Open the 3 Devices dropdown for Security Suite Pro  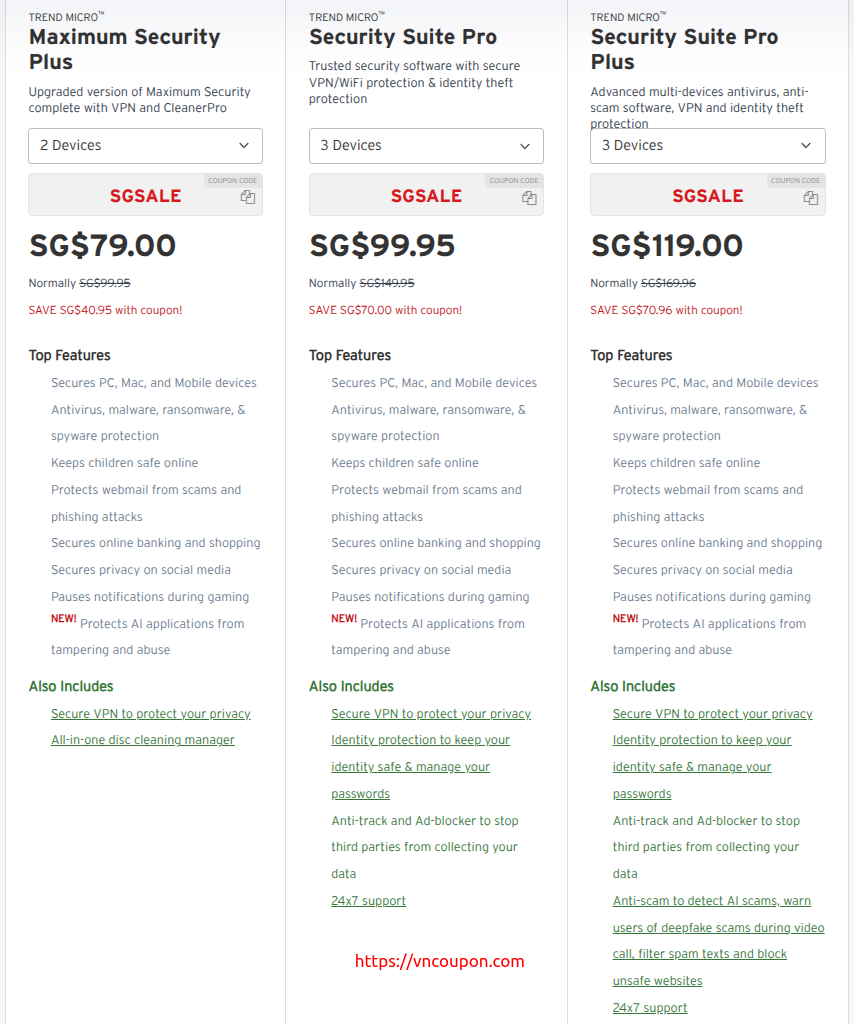tap(426, 146)
